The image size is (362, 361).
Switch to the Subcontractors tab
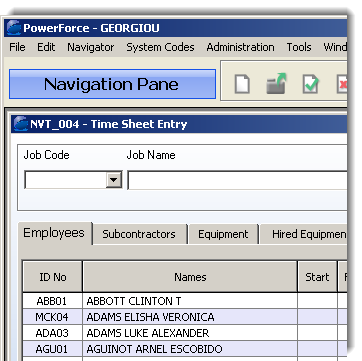point(139,234)
